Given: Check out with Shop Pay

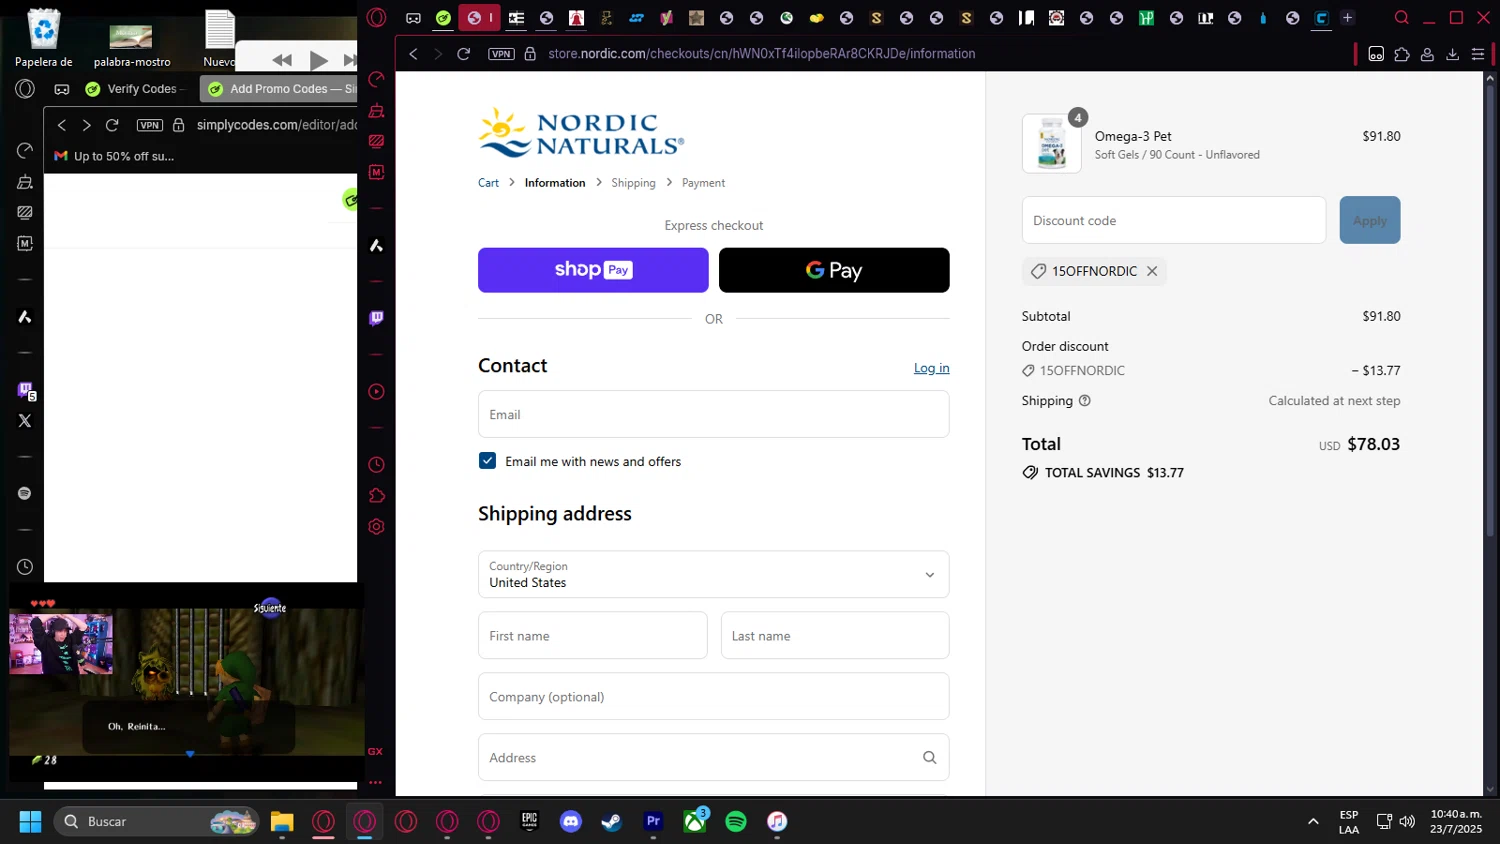Looking at the screenshot, I should [593, 270].
